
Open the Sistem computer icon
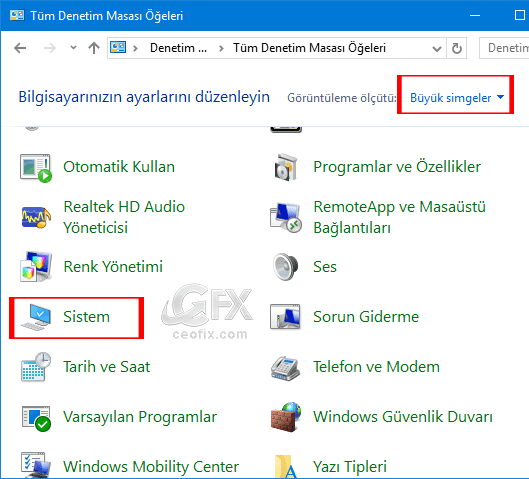point(36,317)
